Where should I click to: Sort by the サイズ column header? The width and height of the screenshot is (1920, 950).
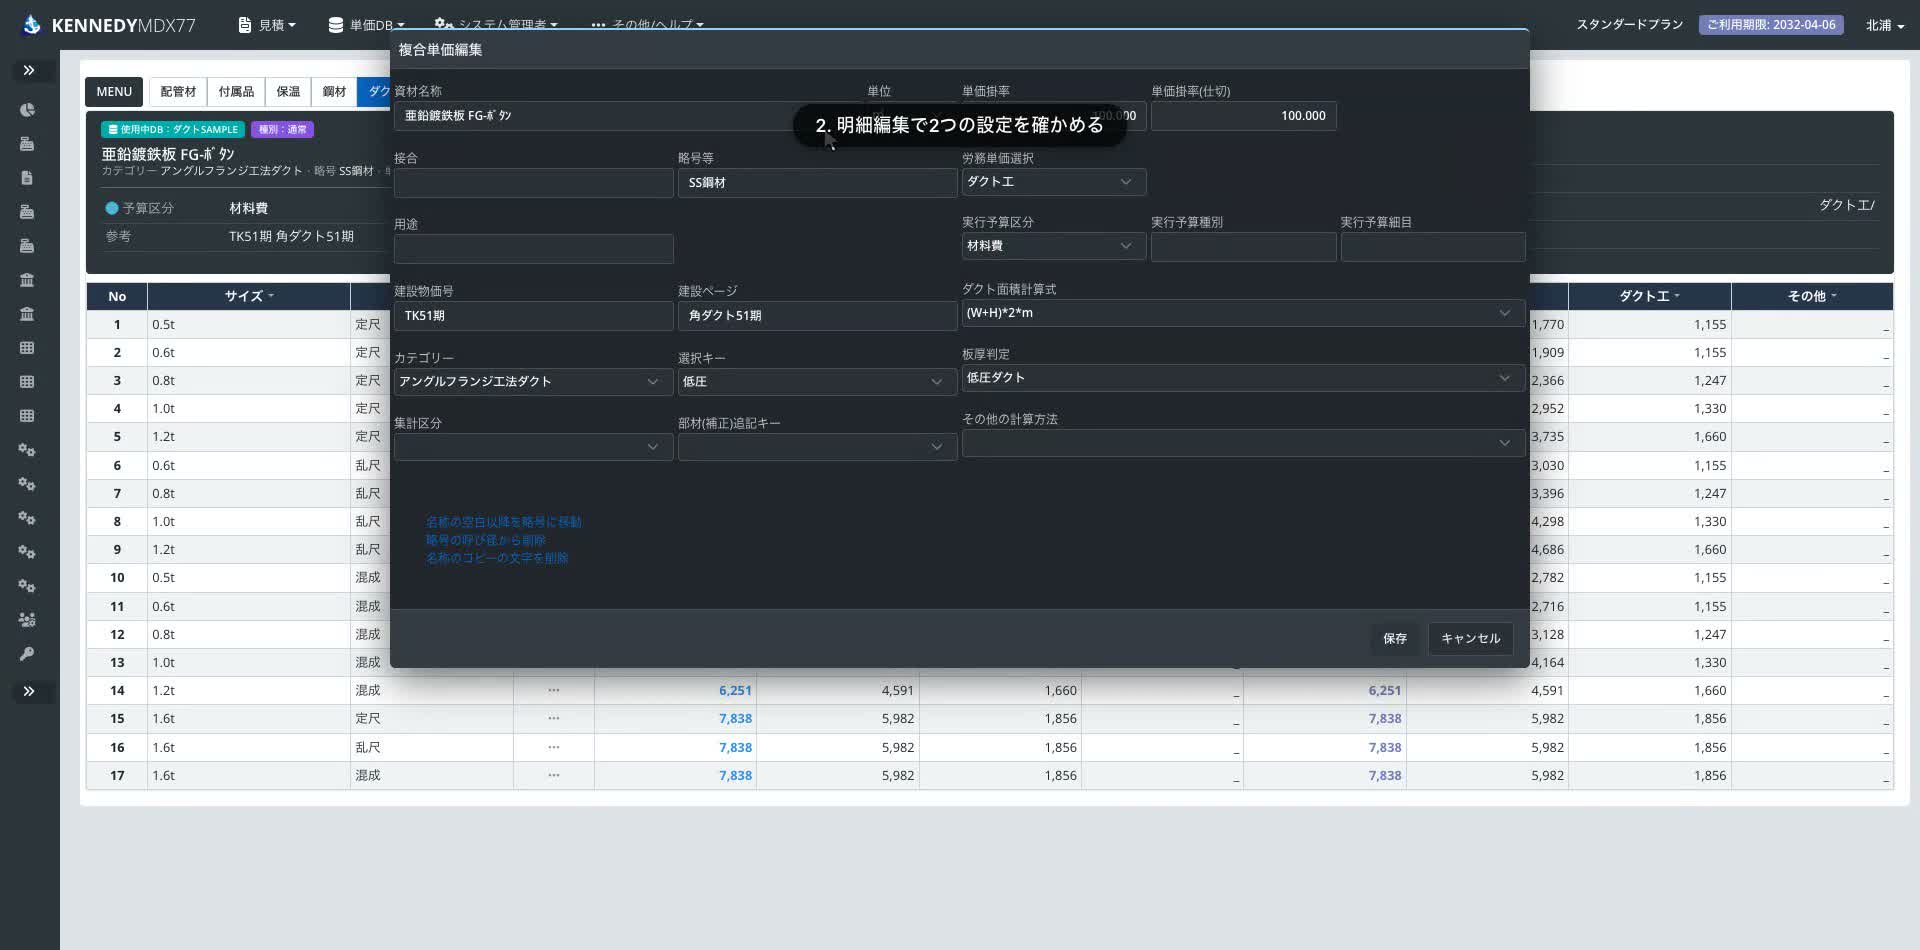click(248, 296)
